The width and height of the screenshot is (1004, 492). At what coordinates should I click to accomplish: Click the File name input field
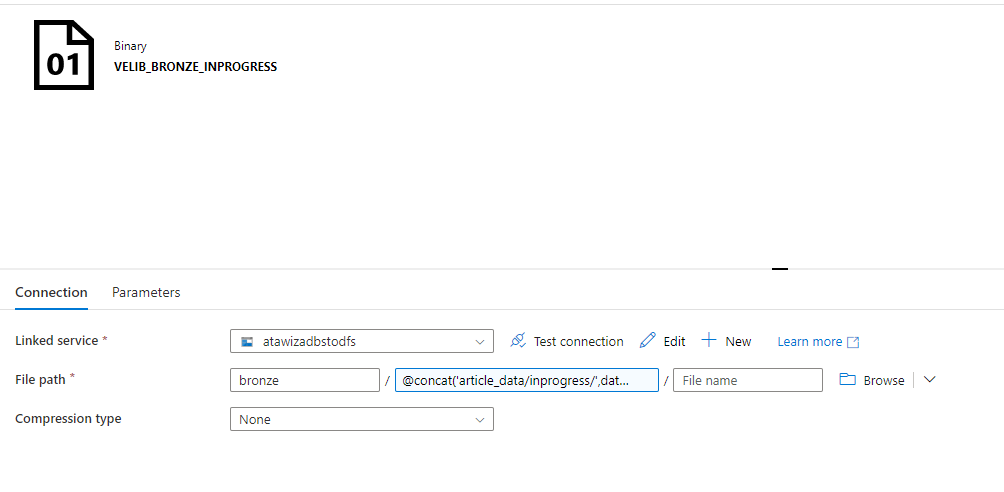[x=747, y=380]
